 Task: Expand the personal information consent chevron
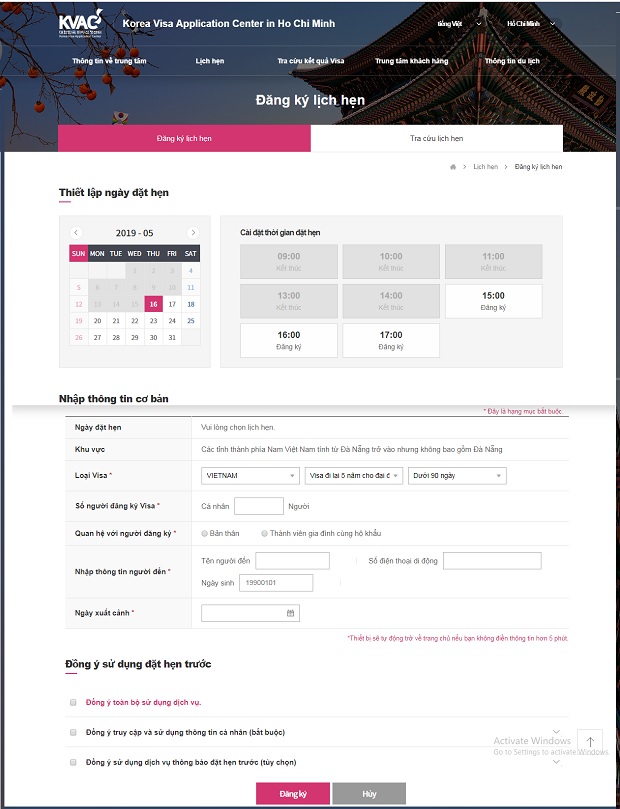[x=556, y=732]
